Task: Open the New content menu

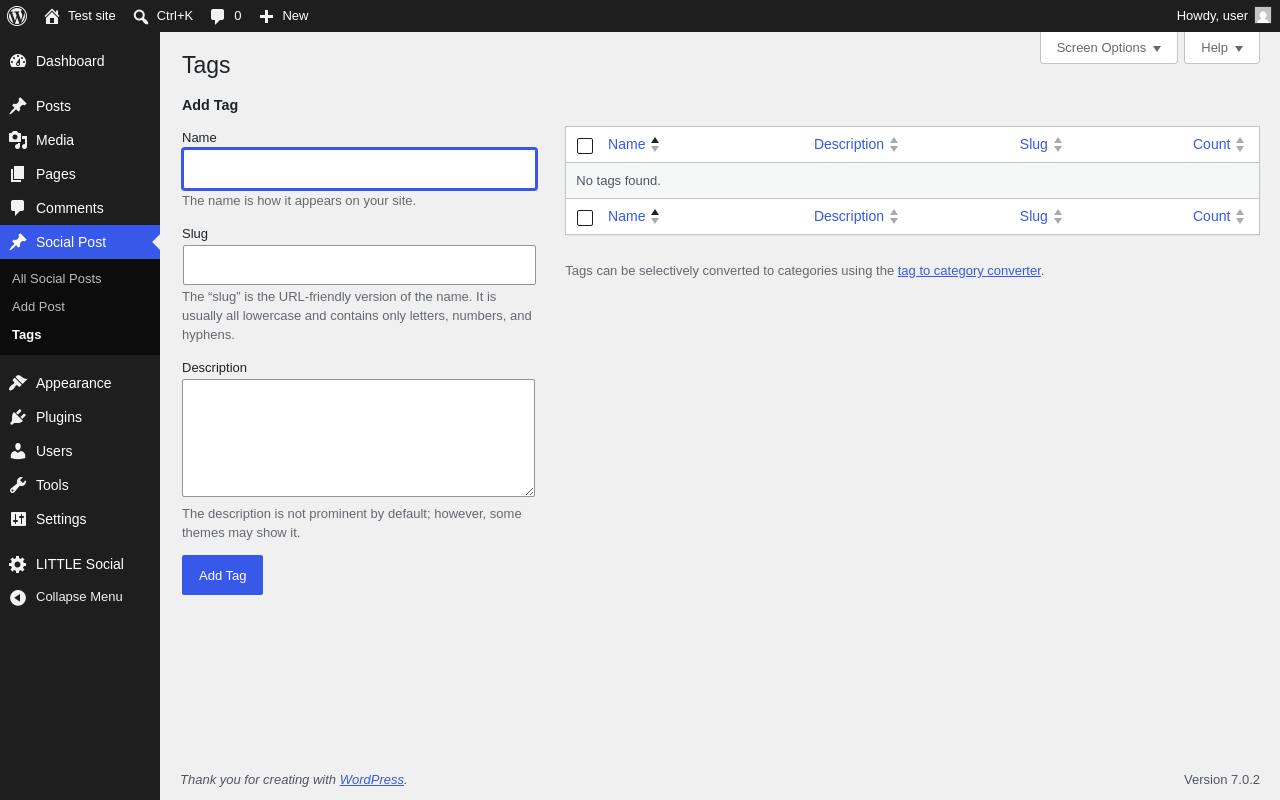Action: pos(284,16)
